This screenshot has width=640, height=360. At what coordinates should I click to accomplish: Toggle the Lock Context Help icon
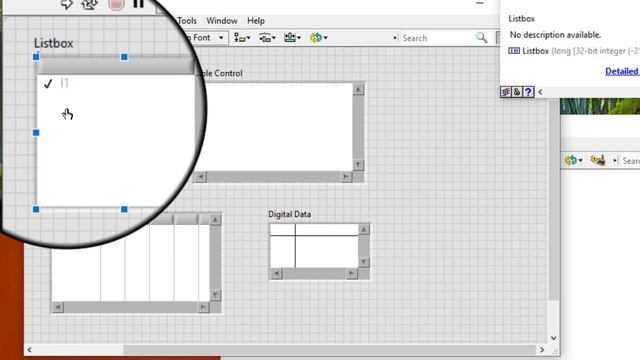pos(517,92)
